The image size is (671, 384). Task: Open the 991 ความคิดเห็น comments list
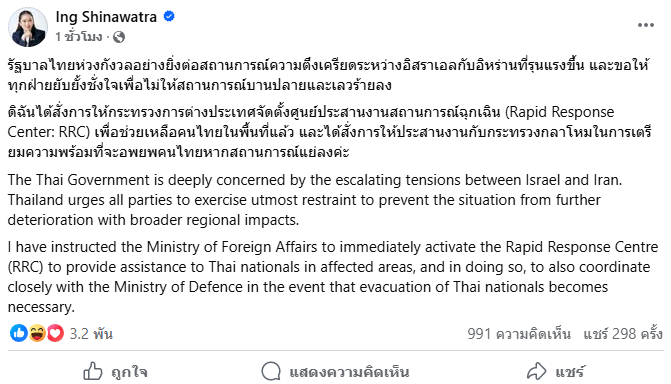coord(519,333)
